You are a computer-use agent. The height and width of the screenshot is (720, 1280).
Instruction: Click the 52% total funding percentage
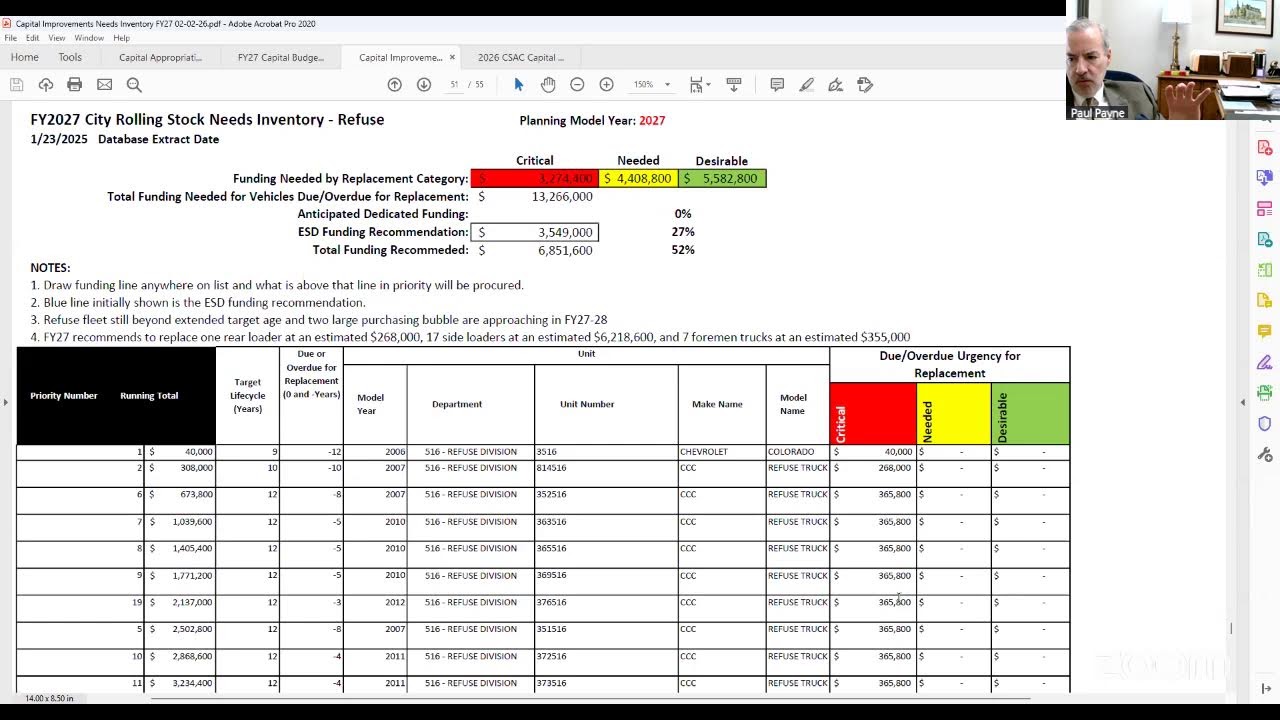[683, 250]
